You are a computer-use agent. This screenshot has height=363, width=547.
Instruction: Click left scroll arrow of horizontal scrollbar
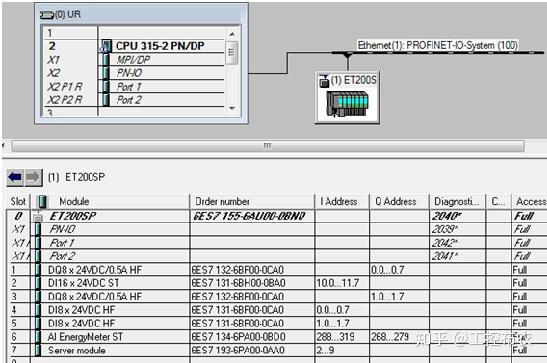point(4,146)
